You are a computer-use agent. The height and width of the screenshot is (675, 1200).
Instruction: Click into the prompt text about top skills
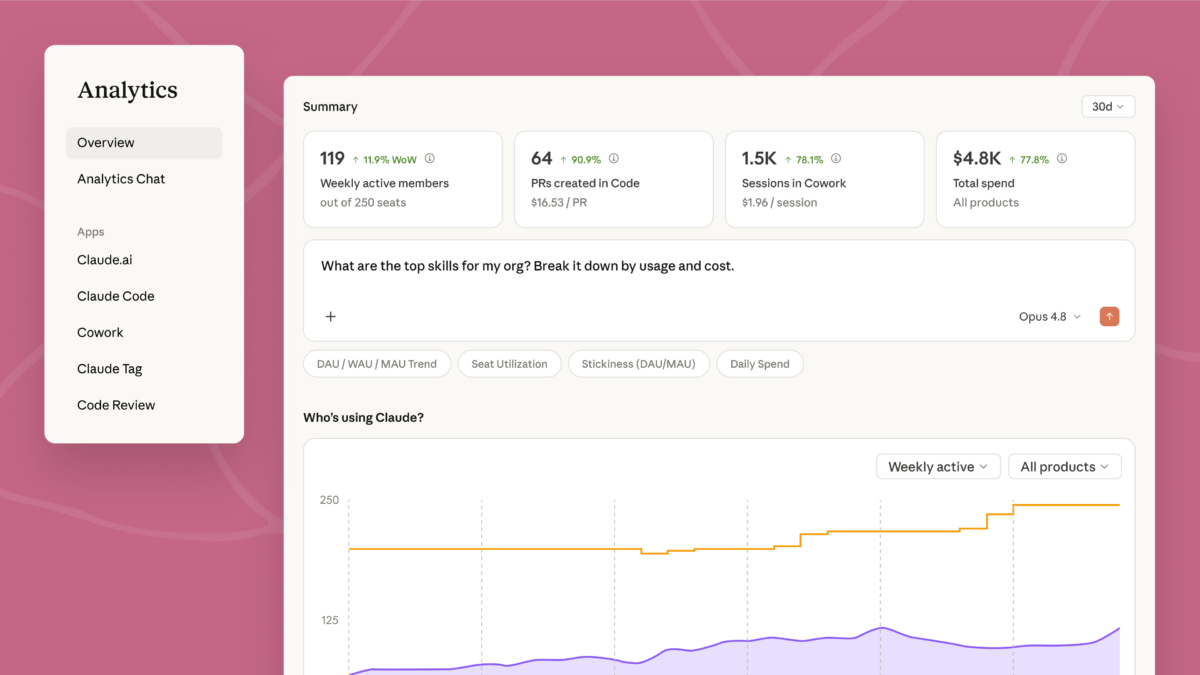(x=527, y=266)
